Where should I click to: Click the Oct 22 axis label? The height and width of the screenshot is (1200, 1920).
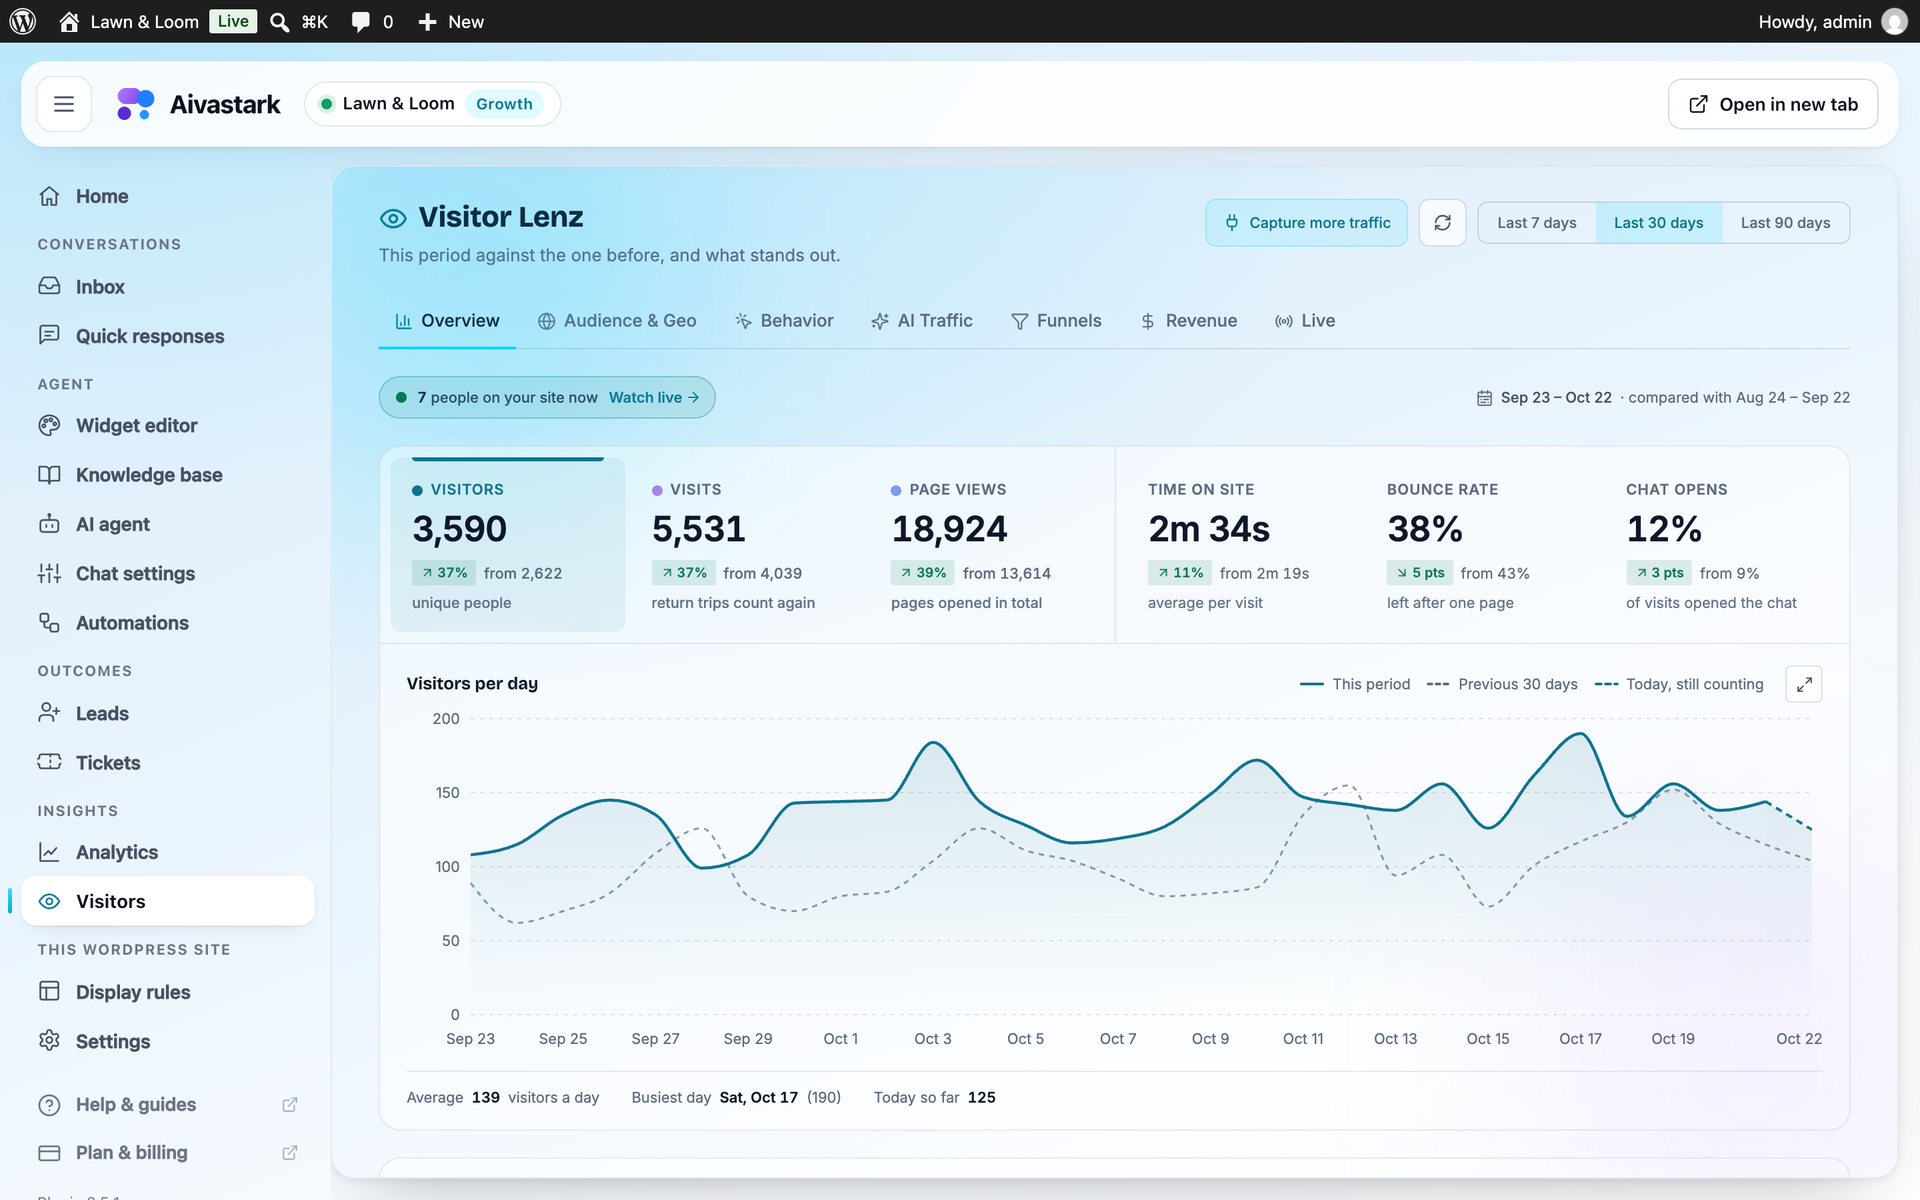click(x=1798, y=1038)
